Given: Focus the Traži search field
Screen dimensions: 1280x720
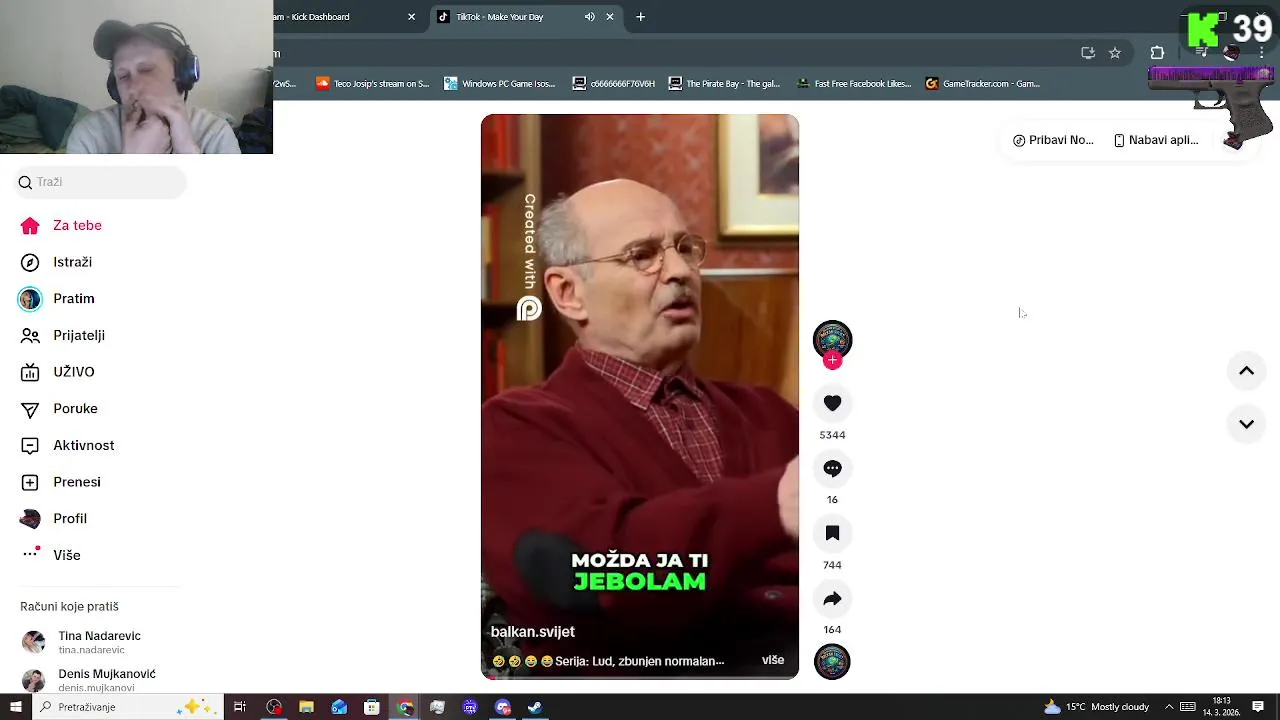Looking at the screenshot, I should click(100, 182).
